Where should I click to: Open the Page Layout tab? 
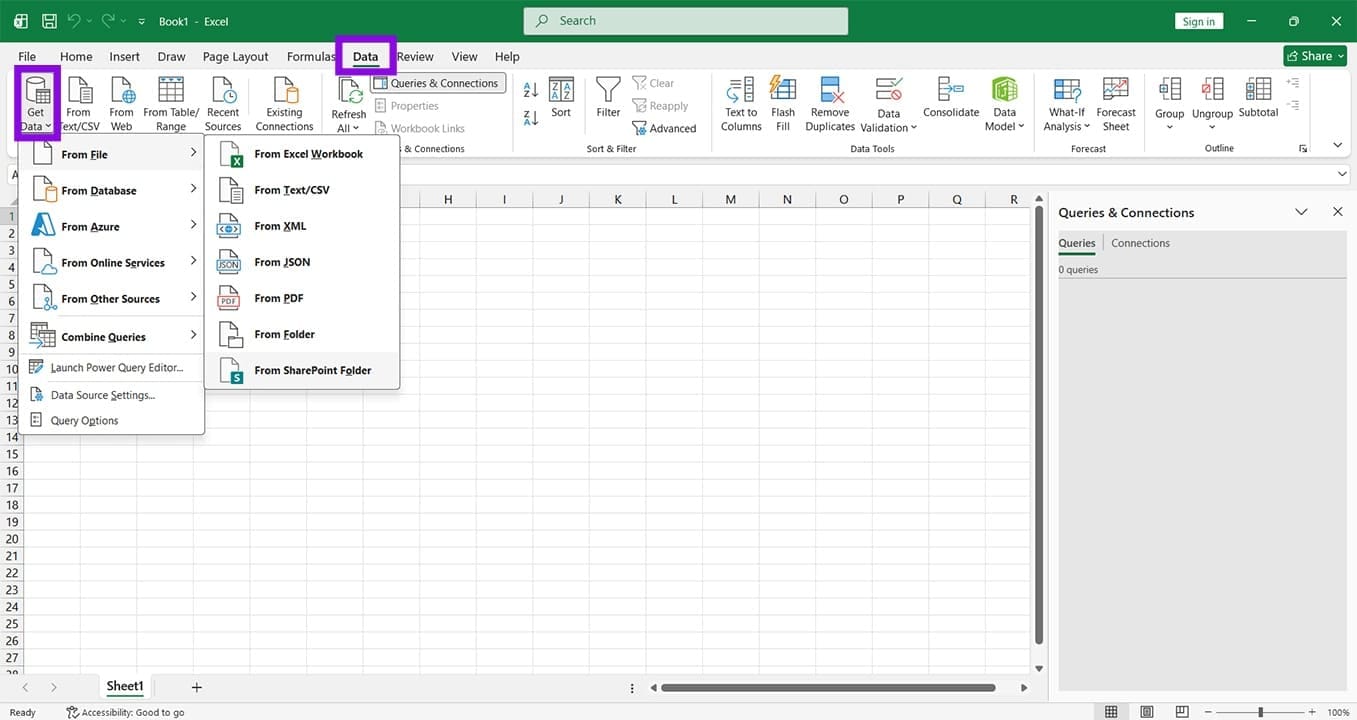235,57
